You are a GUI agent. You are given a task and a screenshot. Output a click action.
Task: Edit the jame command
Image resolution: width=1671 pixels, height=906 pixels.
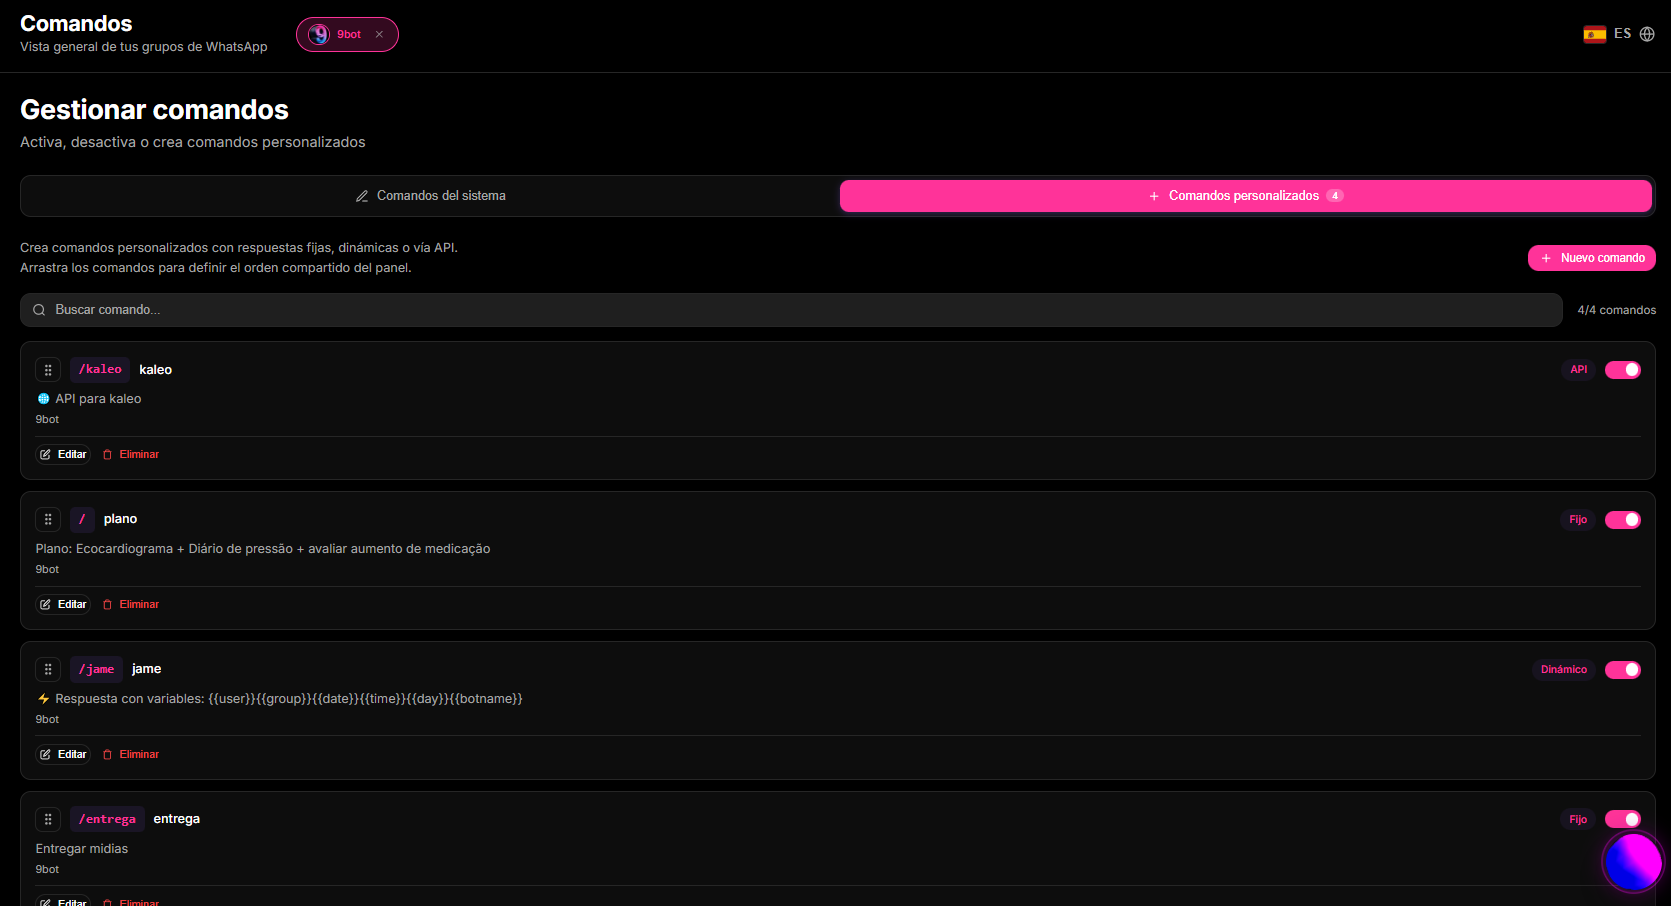[63, 754]
